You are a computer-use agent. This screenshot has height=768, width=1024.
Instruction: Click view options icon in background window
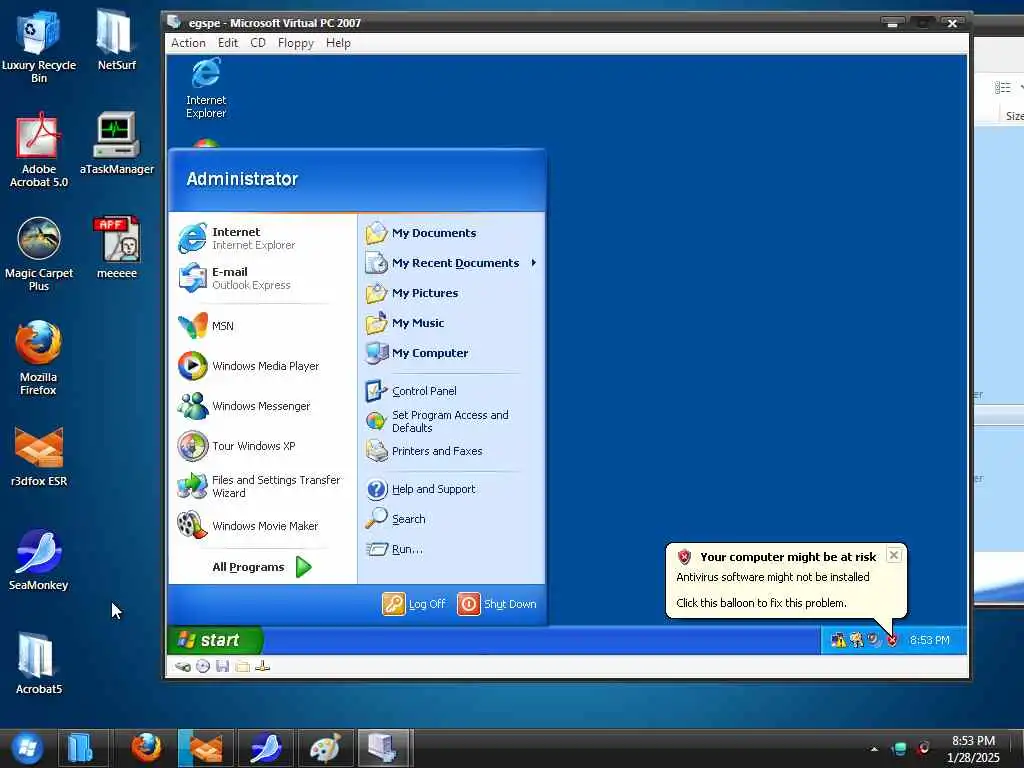pyautogui.click(x=1002, y=88)
